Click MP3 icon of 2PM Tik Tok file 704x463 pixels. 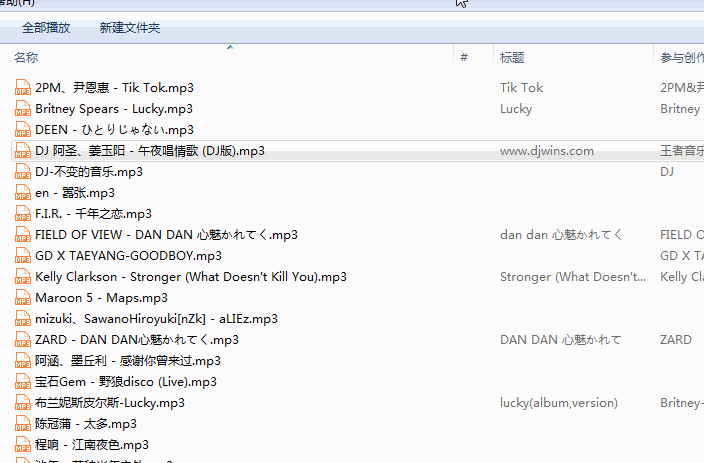[22, 88]
